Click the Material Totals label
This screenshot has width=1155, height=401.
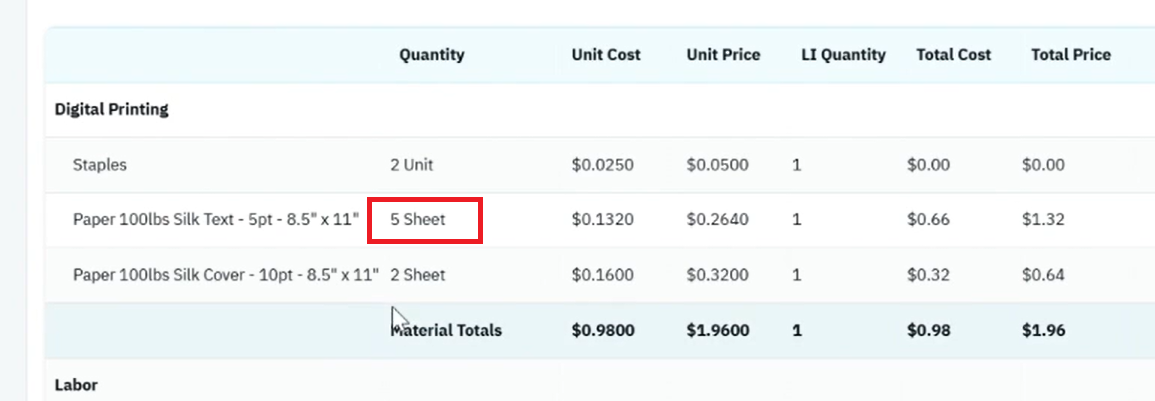click(446, 330)
